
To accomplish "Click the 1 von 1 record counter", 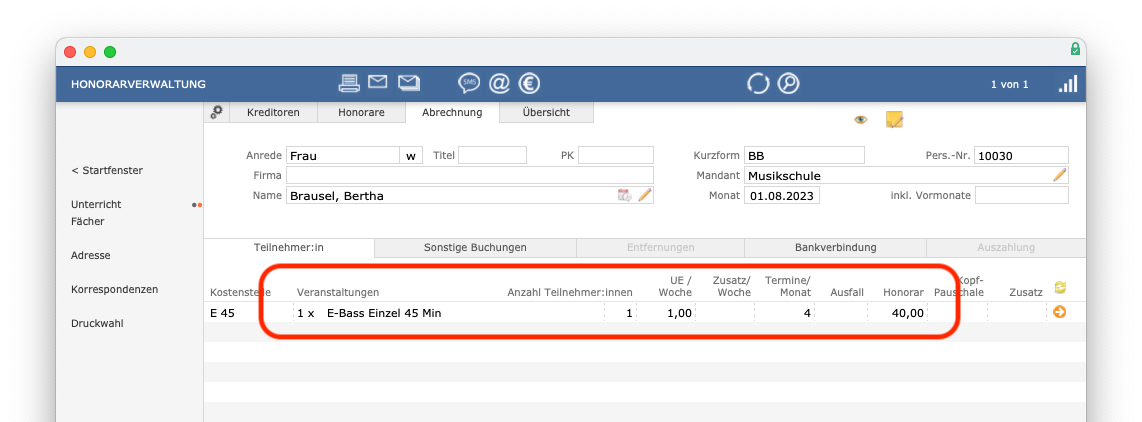I will point(1009,85).
